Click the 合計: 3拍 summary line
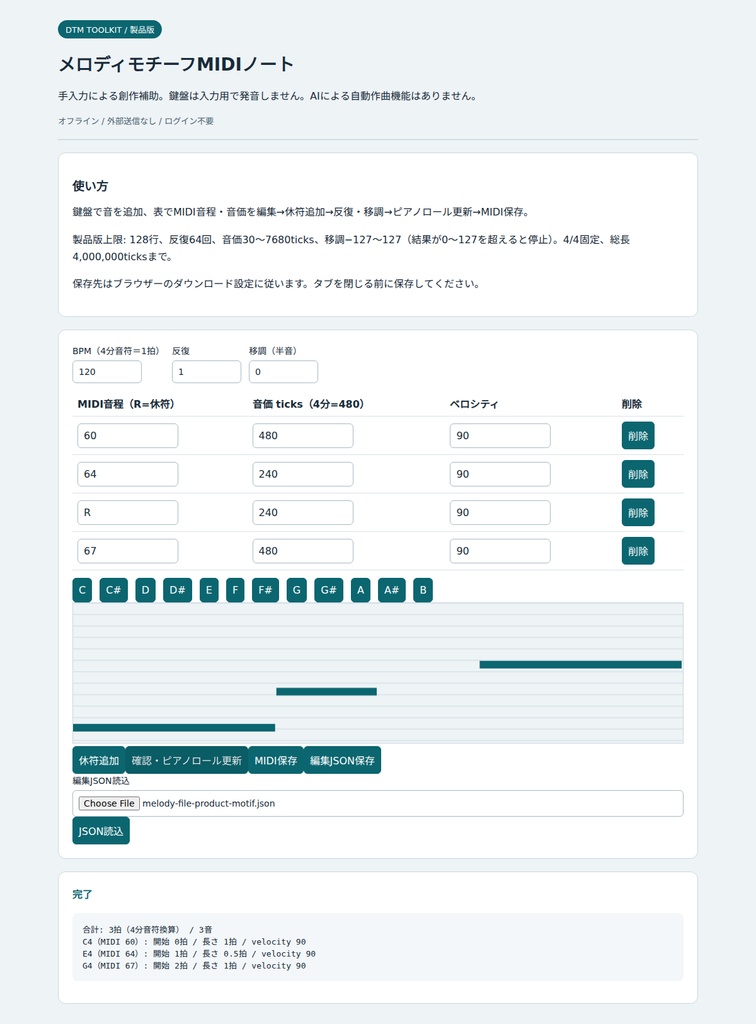This screenshot has width=756, height=1024. tap(148, 929)
